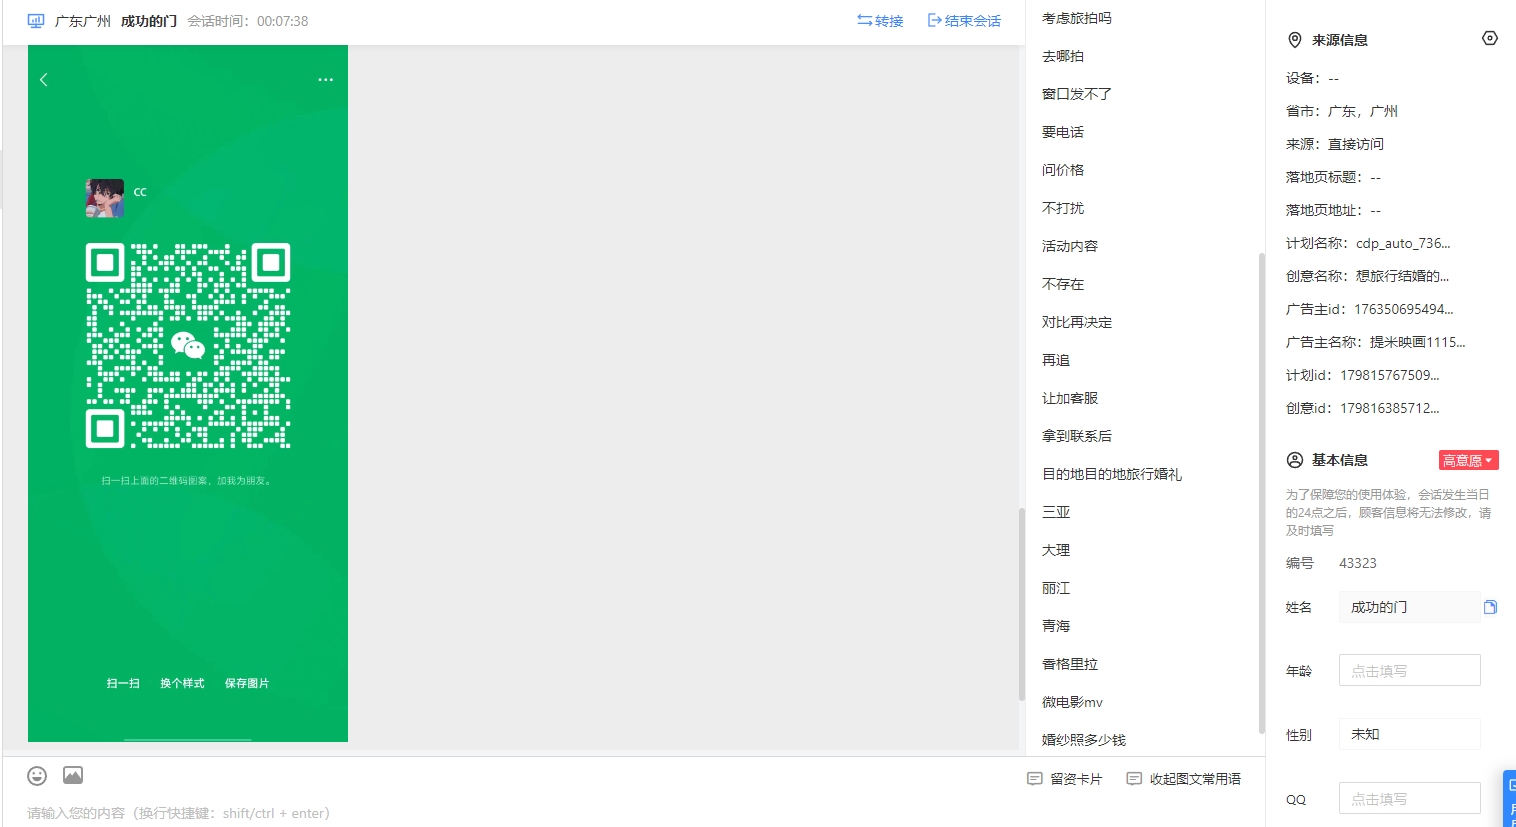Open source info settings hexagon icon

(x=1489, y=38)
